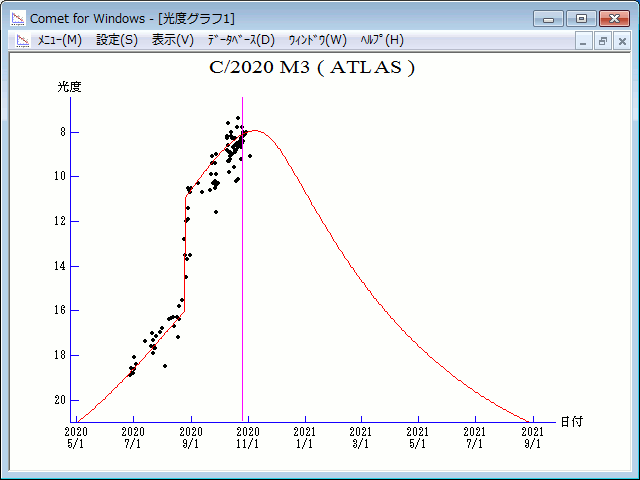This screenshot has height=480, width=640.
Task: Click the magenta vertical date marker line
Action: (243, 300)
